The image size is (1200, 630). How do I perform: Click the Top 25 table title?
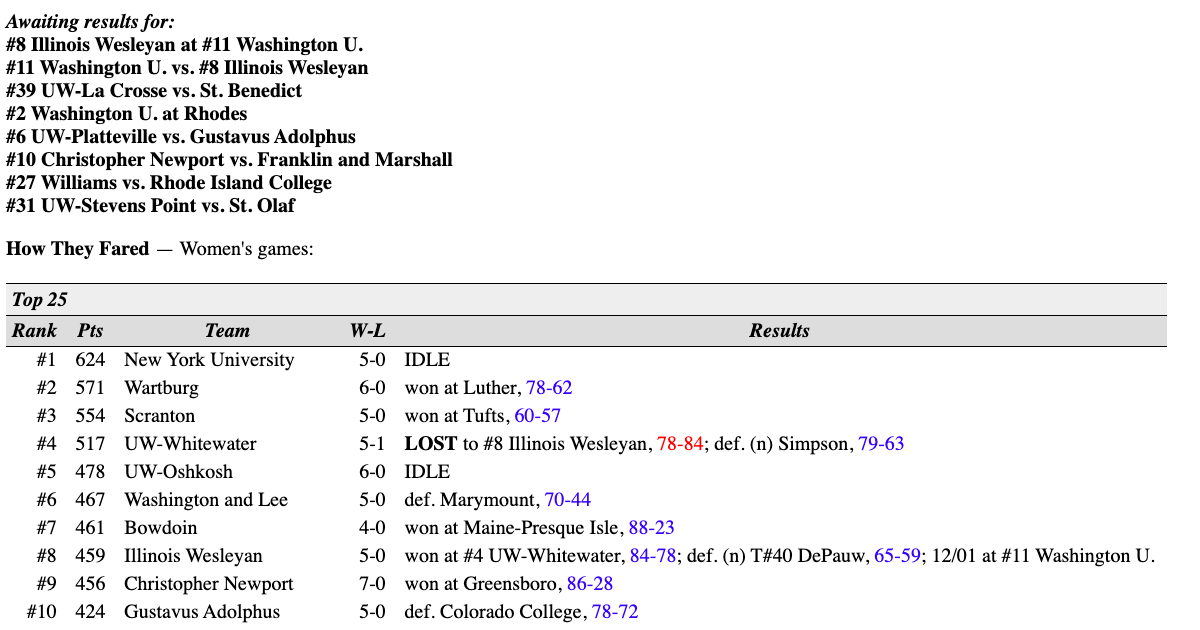(40, 300)
